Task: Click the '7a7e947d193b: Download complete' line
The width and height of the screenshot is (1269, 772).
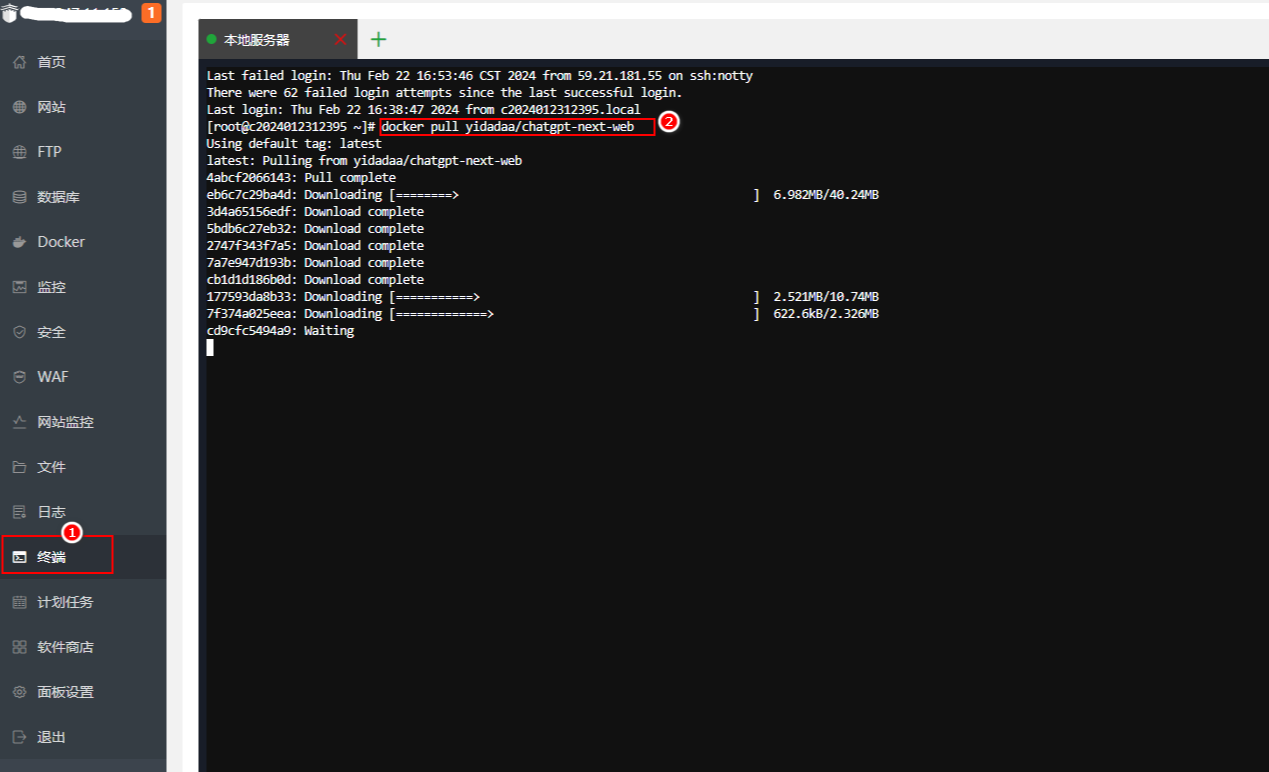Action: click(x=315, y=263)
